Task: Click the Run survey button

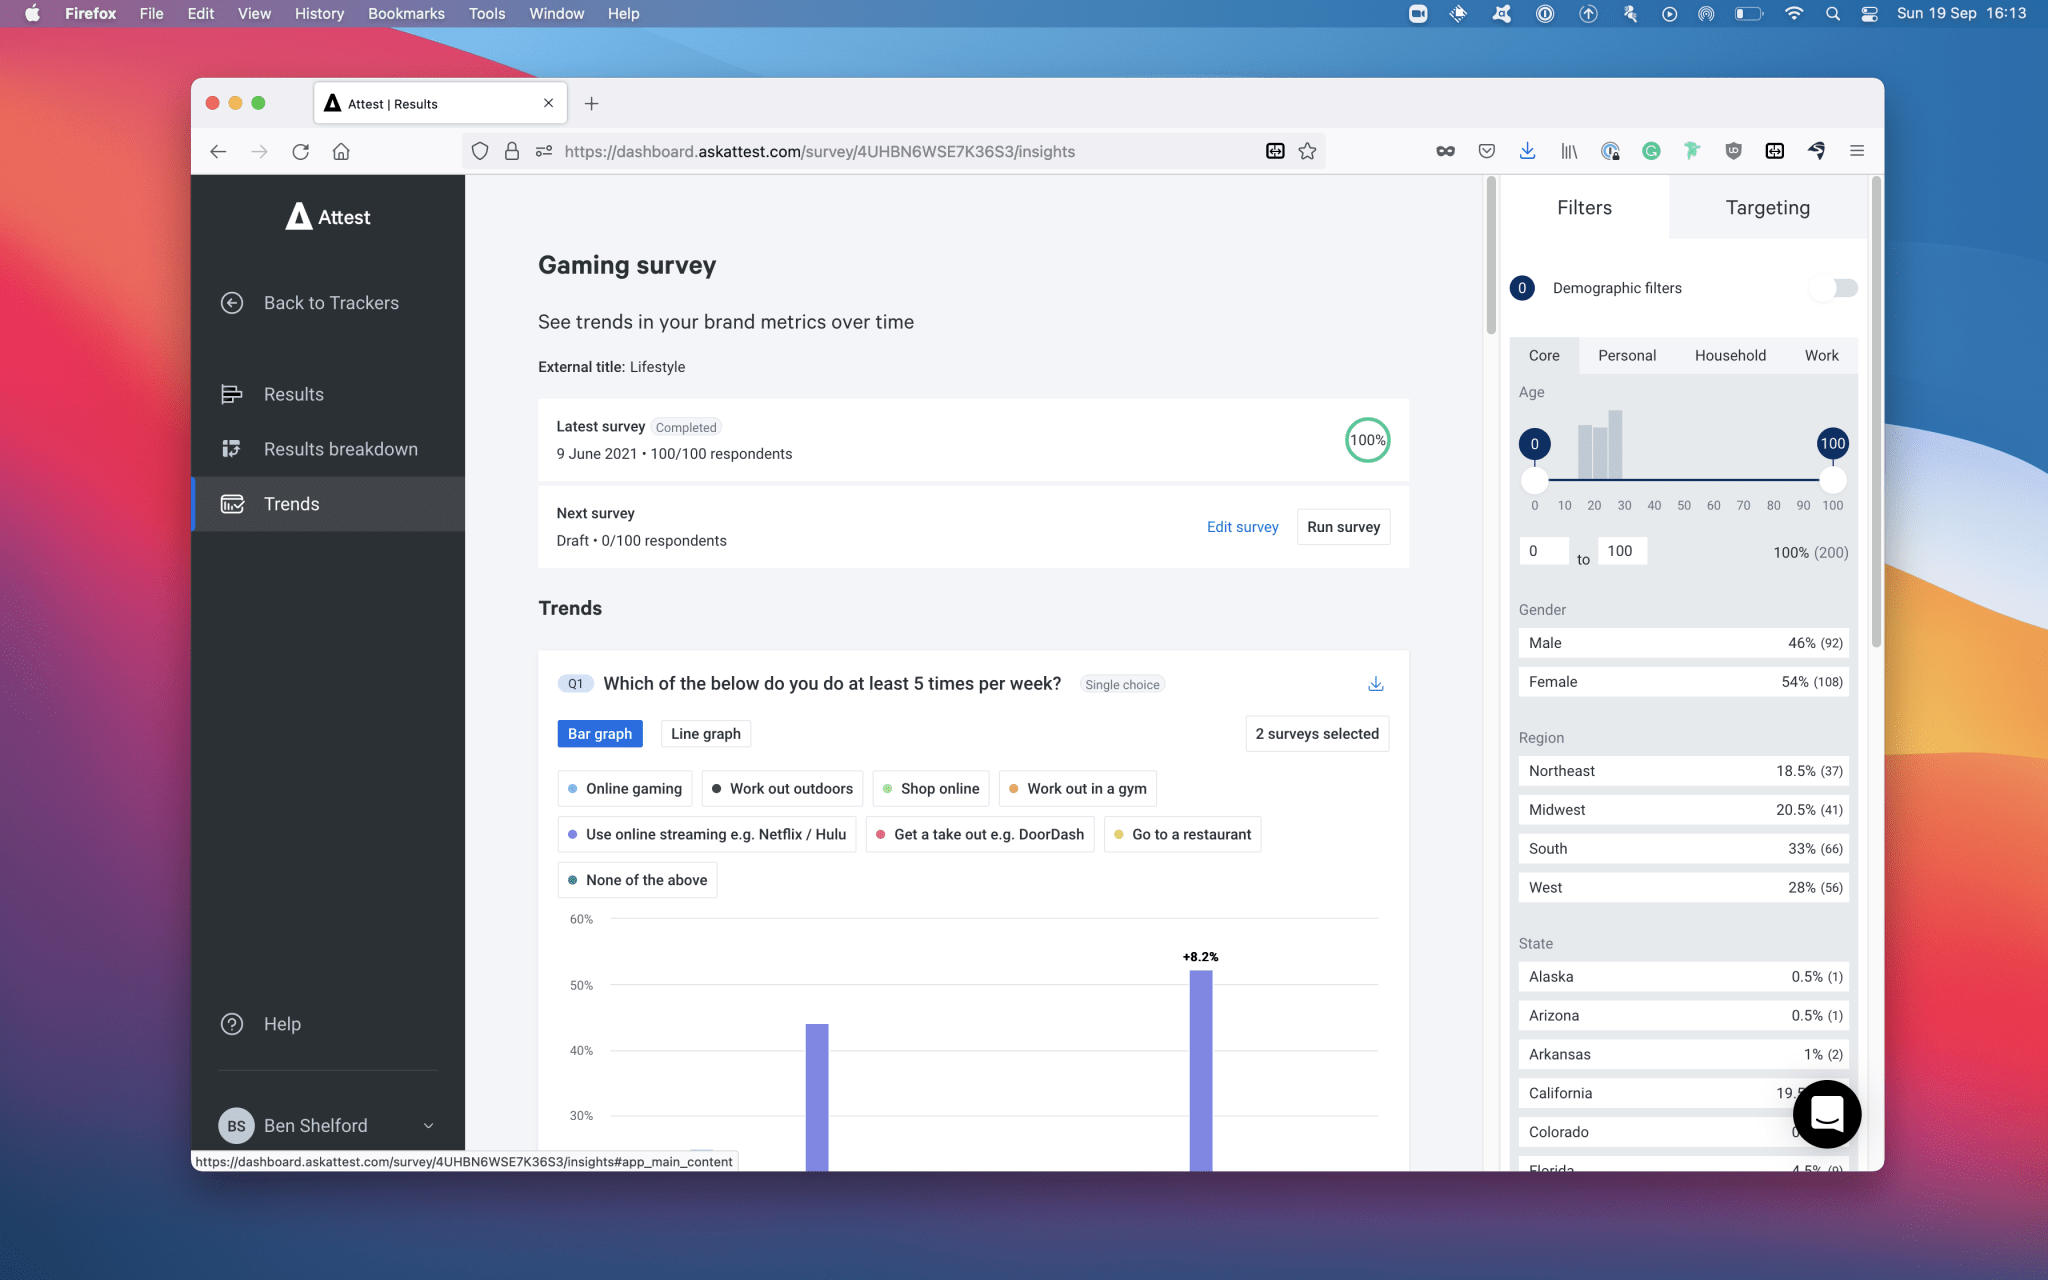Action: coord(1343,527)
